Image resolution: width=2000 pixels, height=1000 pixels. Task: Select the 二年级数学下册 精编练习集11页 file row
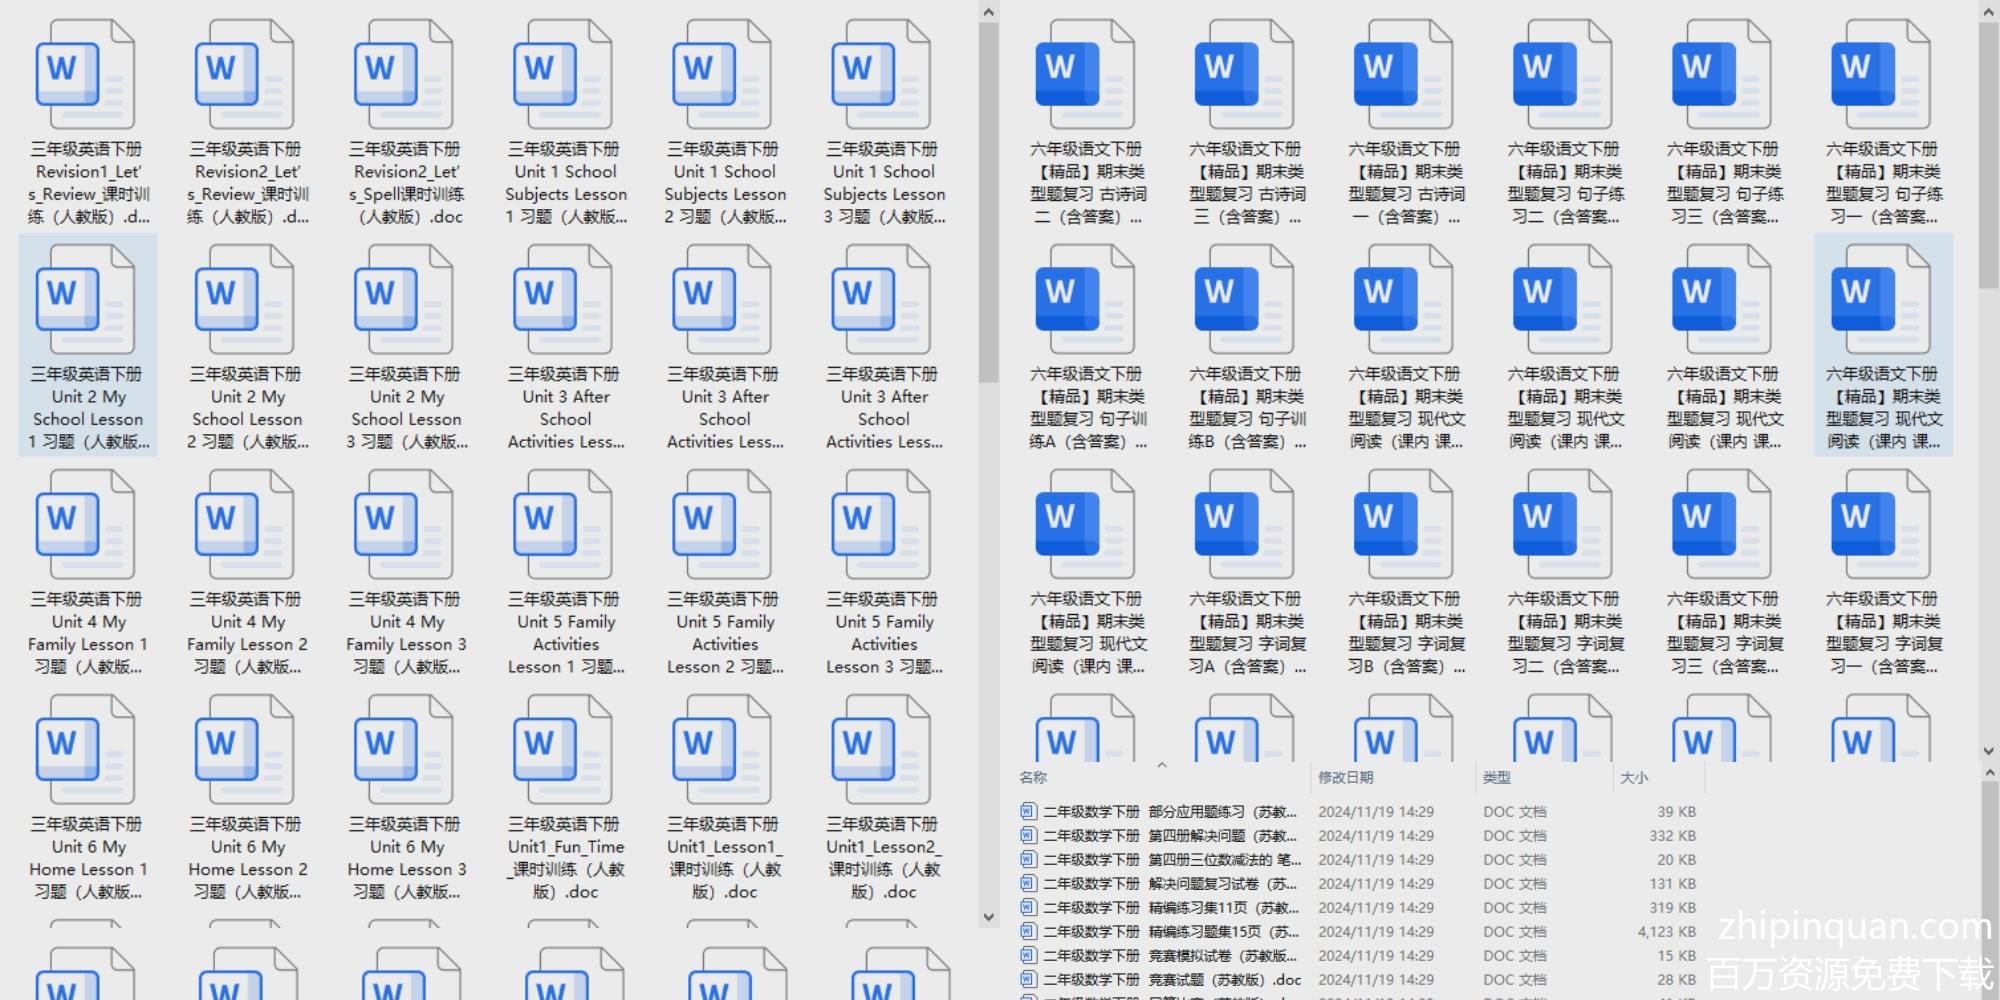pyautogui.click(x=1170, y=908)
